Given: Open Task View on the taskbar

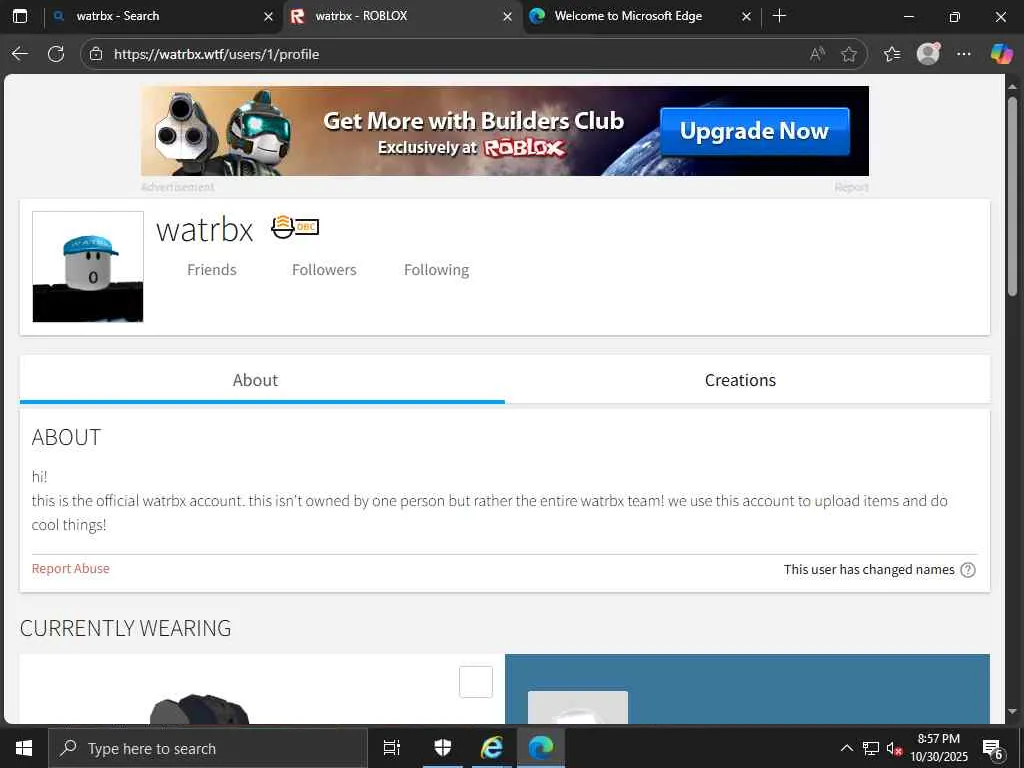Looking at the screenshot, I should tap(392, 748).
